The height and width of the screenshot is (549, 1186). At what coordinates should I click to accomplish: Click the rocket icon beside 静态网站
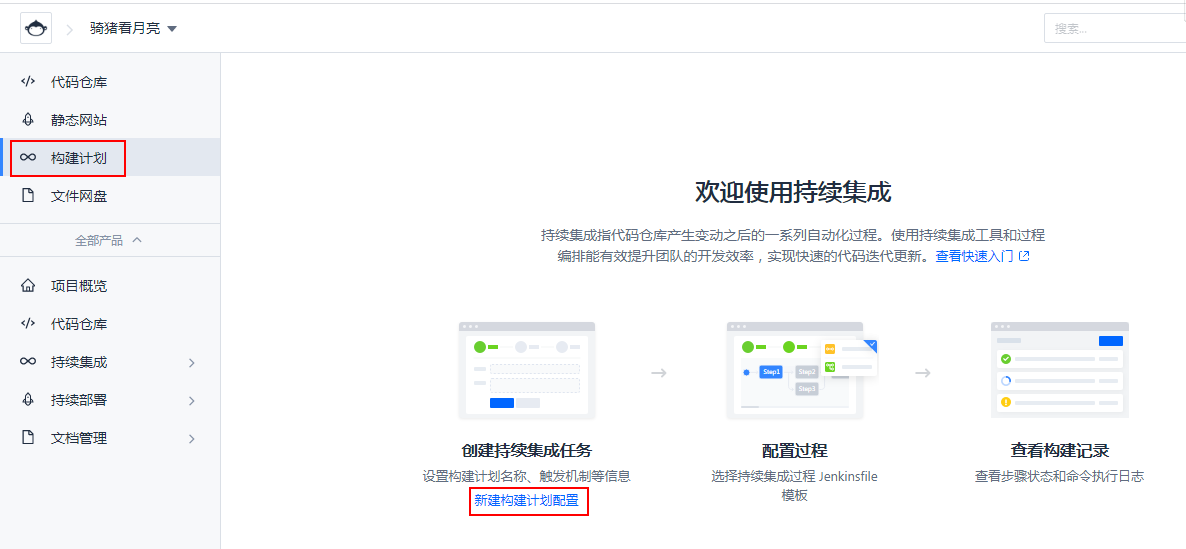click(x=28, y=119)
